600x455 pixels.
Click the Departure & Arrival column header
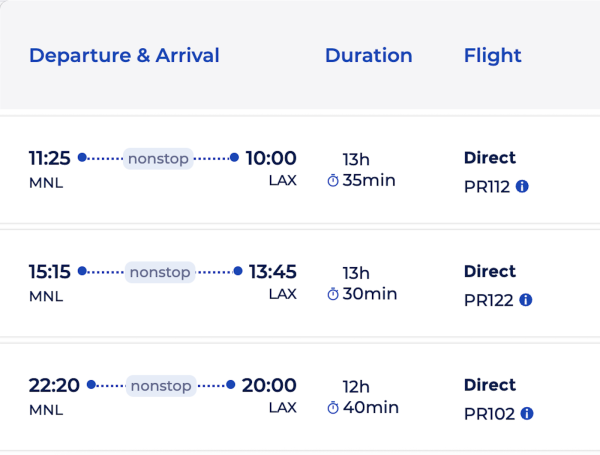tap(124, 55)
